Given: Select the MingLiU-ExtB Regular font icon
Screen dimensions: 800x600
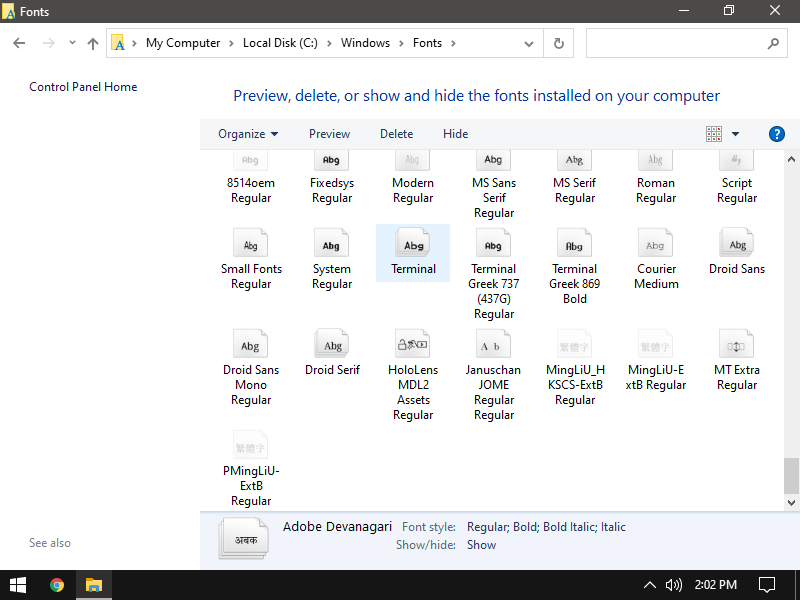Looking at the screenshot, I should point(656,344).
